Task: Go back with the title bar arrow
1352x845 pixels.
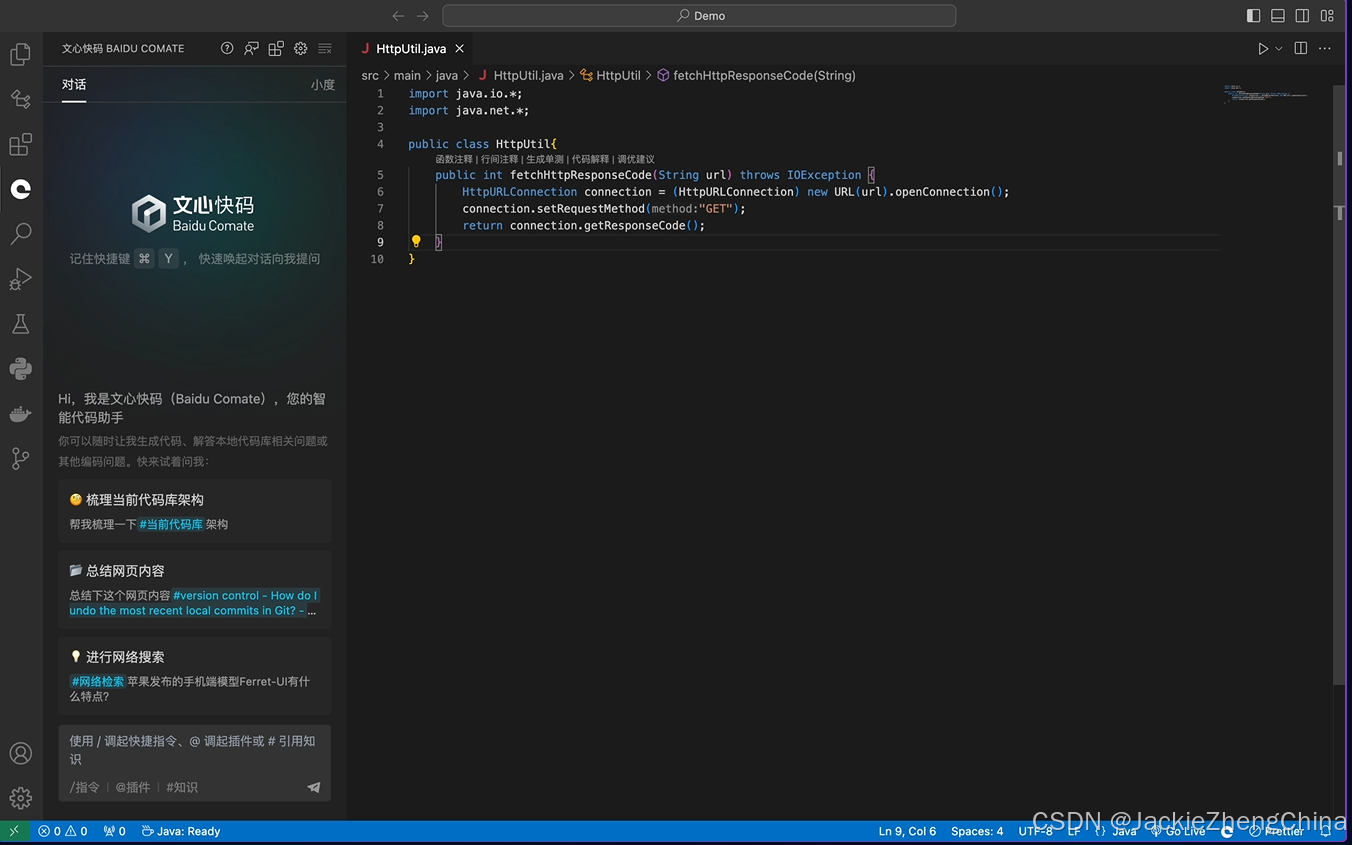Action: pos(398,16)
